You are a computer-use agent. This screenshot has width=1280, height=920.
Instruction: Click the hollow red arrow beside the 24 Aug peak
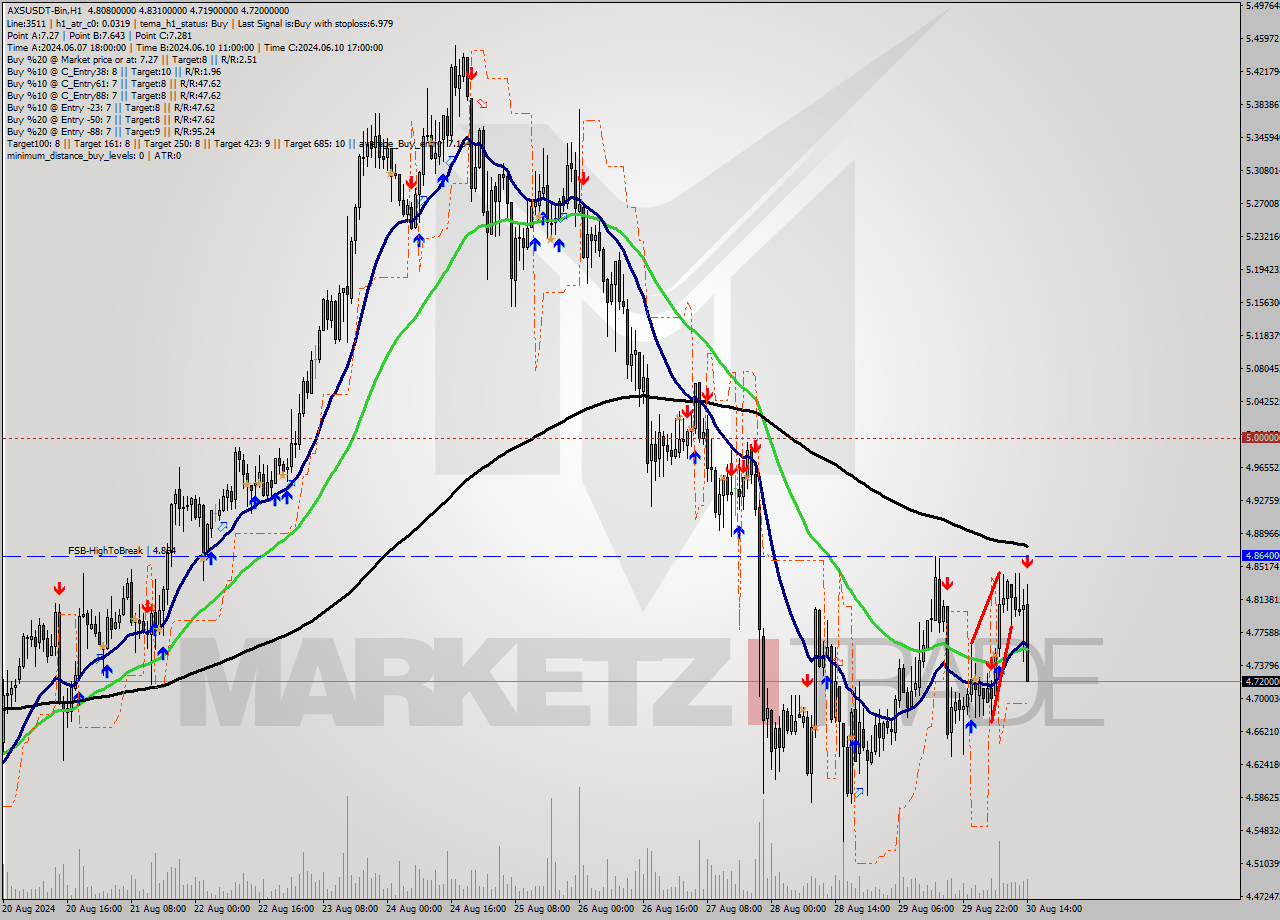(482, 103)
